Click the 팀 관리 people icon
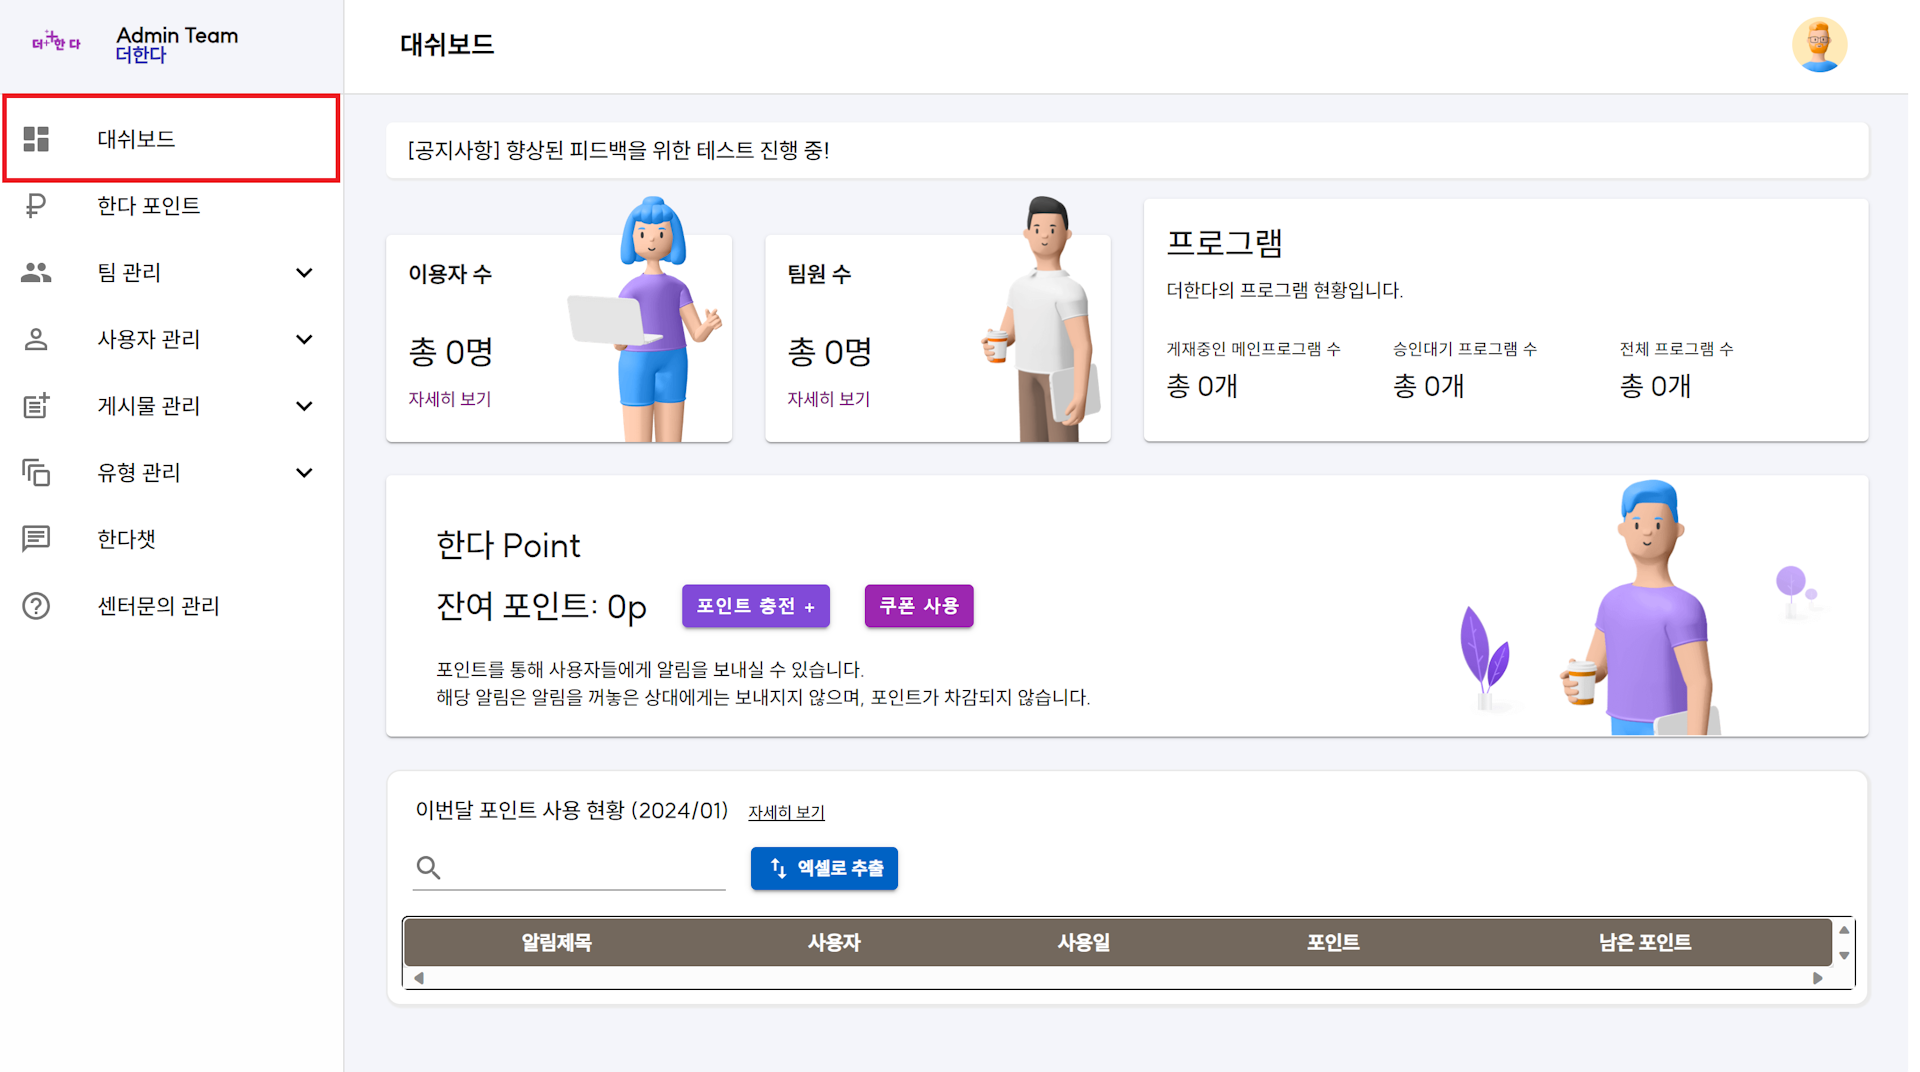Image resolution: width=1920 pixels, height=1072 pixels. 36,272
